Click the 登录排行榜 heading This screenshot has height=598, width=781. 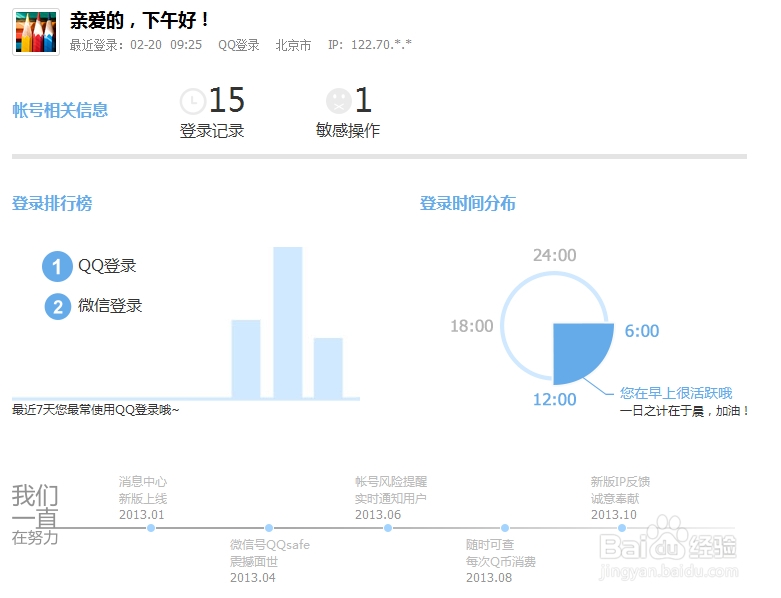52,203
